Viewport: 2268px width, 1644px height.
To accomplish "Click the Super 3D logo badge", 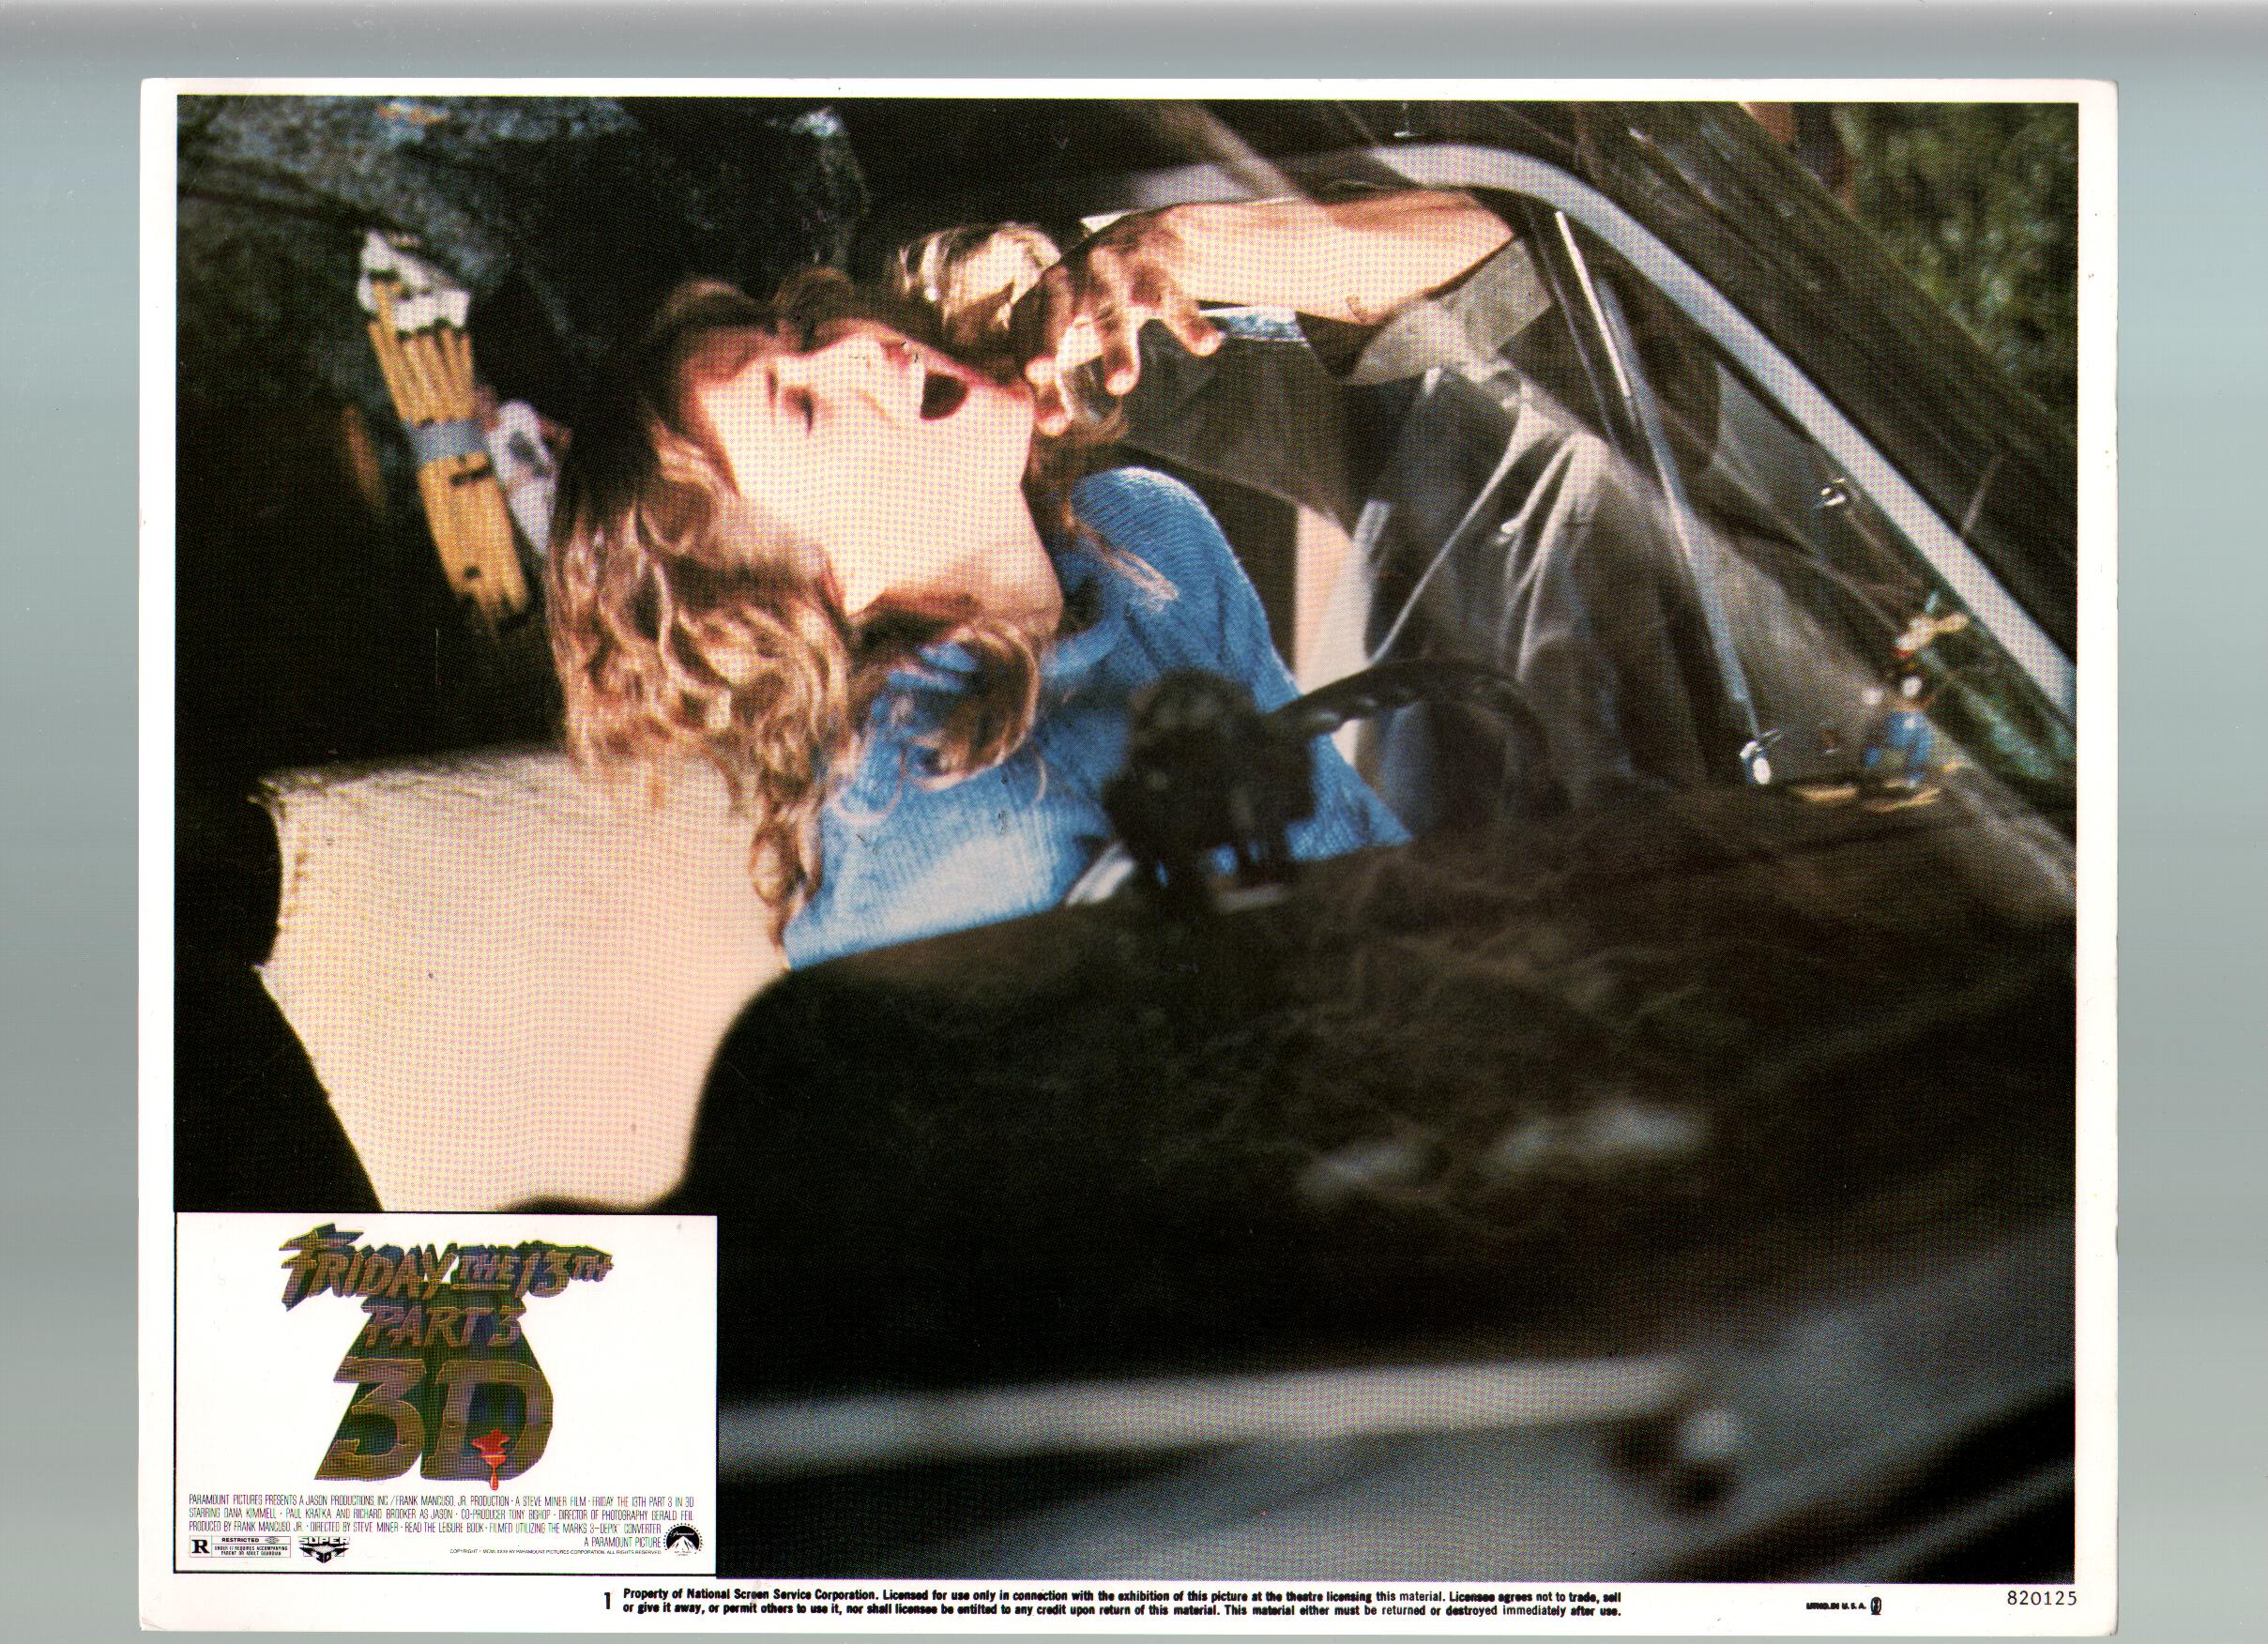I will tap(324, 1548).
